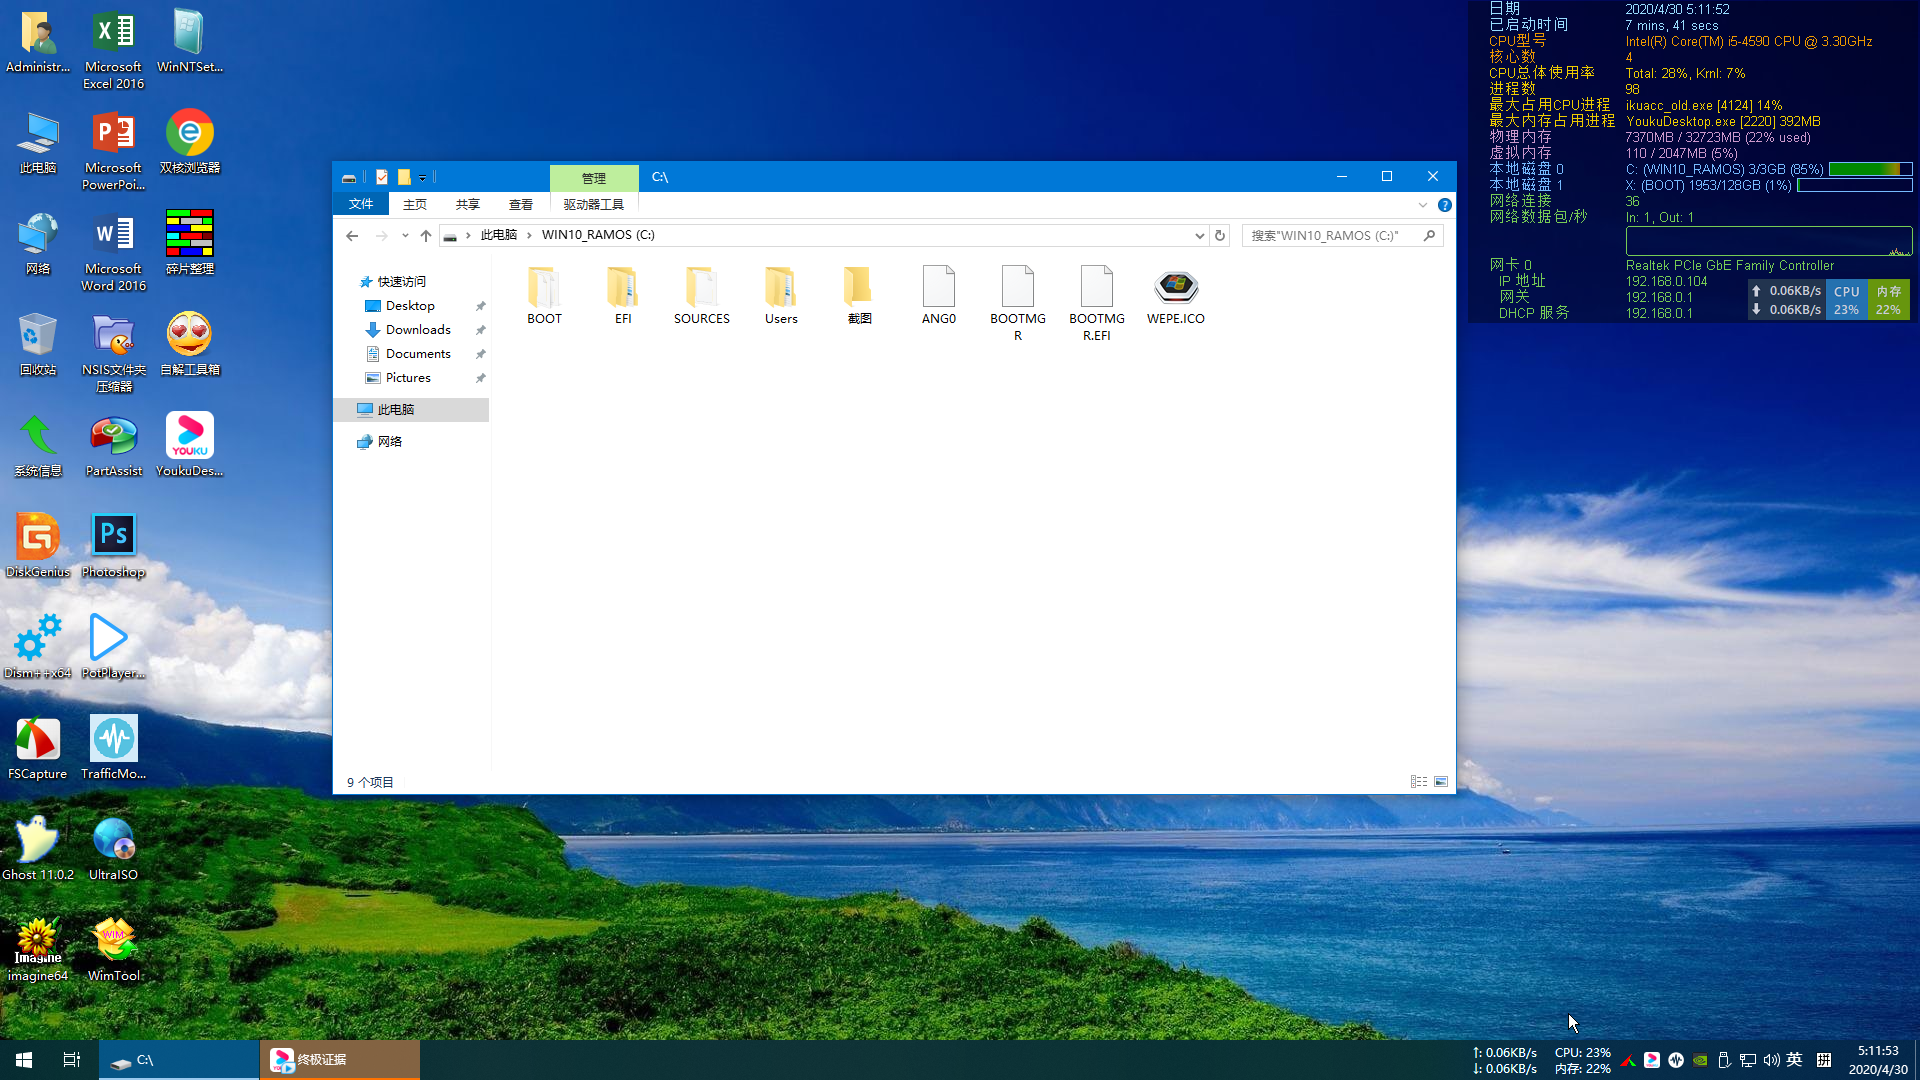Switch to the 查看 ribbon tab

[x=521, y=204]
